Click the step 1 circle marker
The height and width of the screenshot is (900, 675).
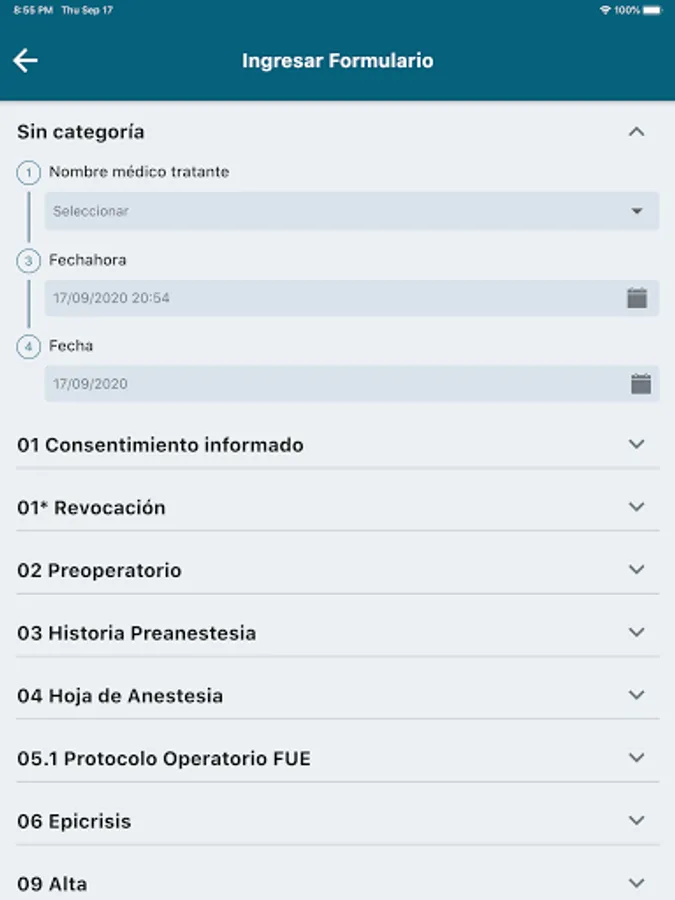(x=28, y=173)
